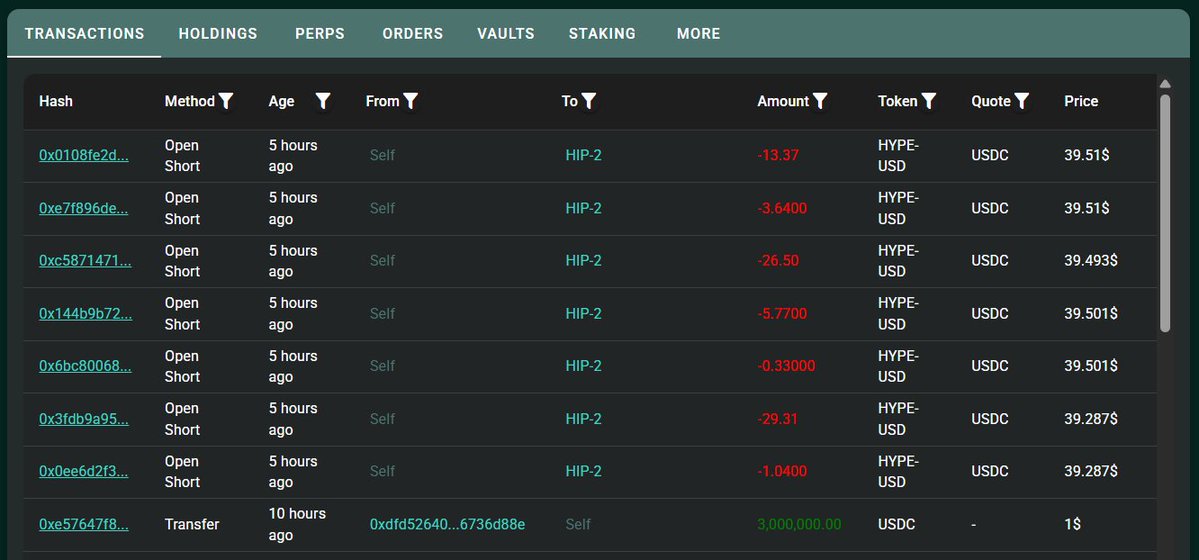Open transfer transaction 0xe57647f8...
This screenshot has height=560, width=1199.
click(83, 525)
